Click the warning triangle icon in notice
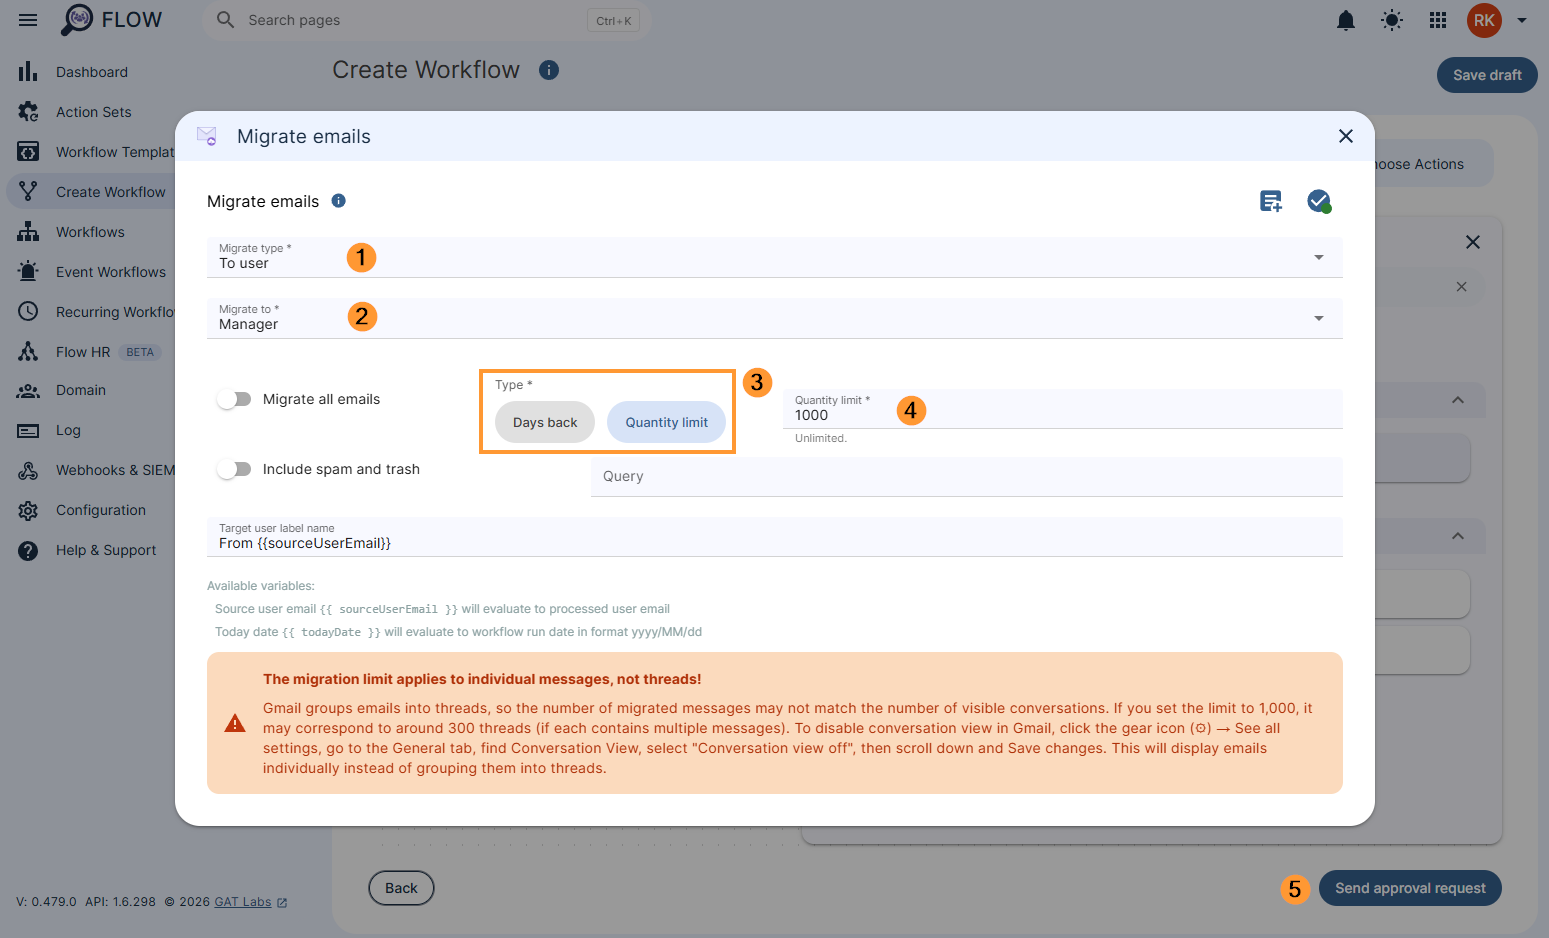Image resolution: width=1549 pixels, height=938 pixels. click(x=235, y=723)
